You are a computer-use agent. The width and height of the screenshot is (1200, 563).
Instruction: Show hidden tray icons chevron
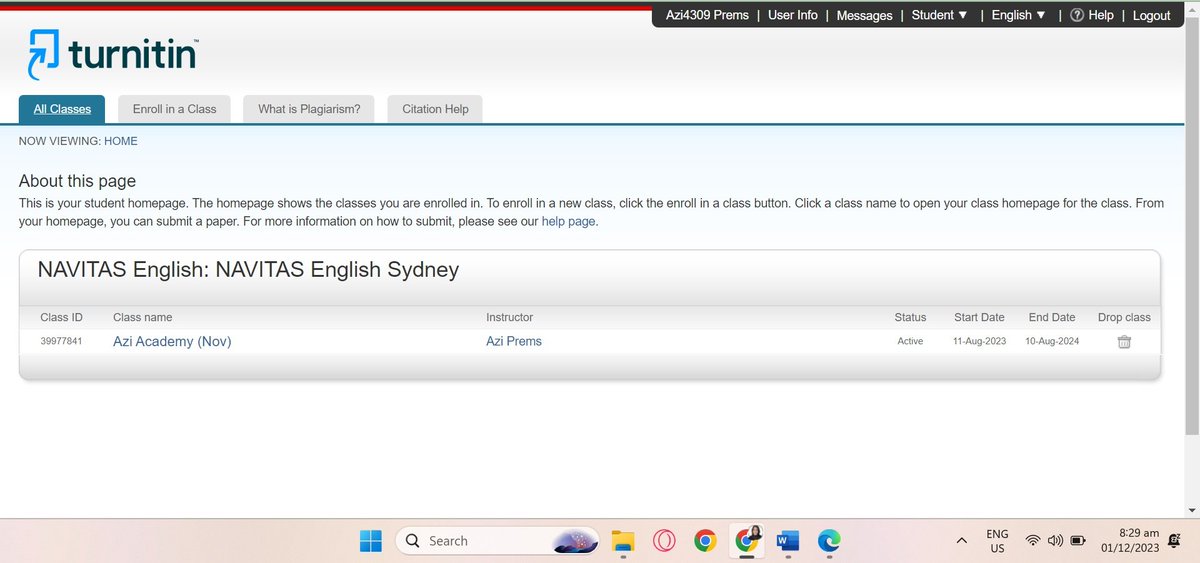tap(962, 541)
